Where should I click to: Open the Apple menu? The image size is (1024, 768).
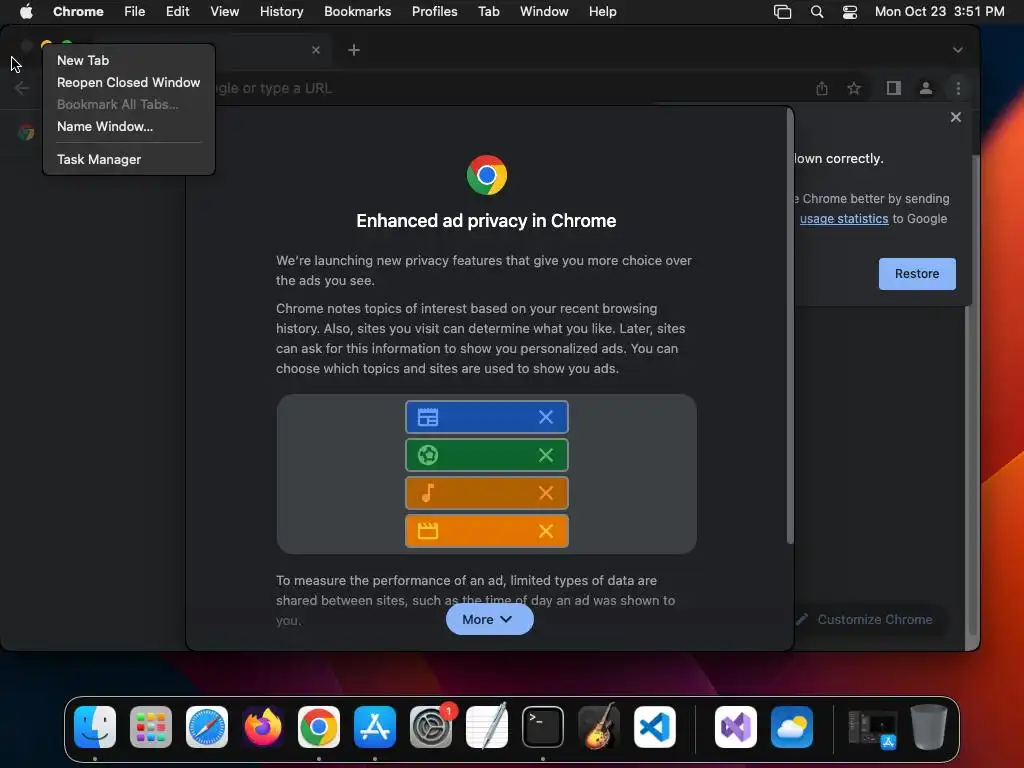[x=26, y=11]
